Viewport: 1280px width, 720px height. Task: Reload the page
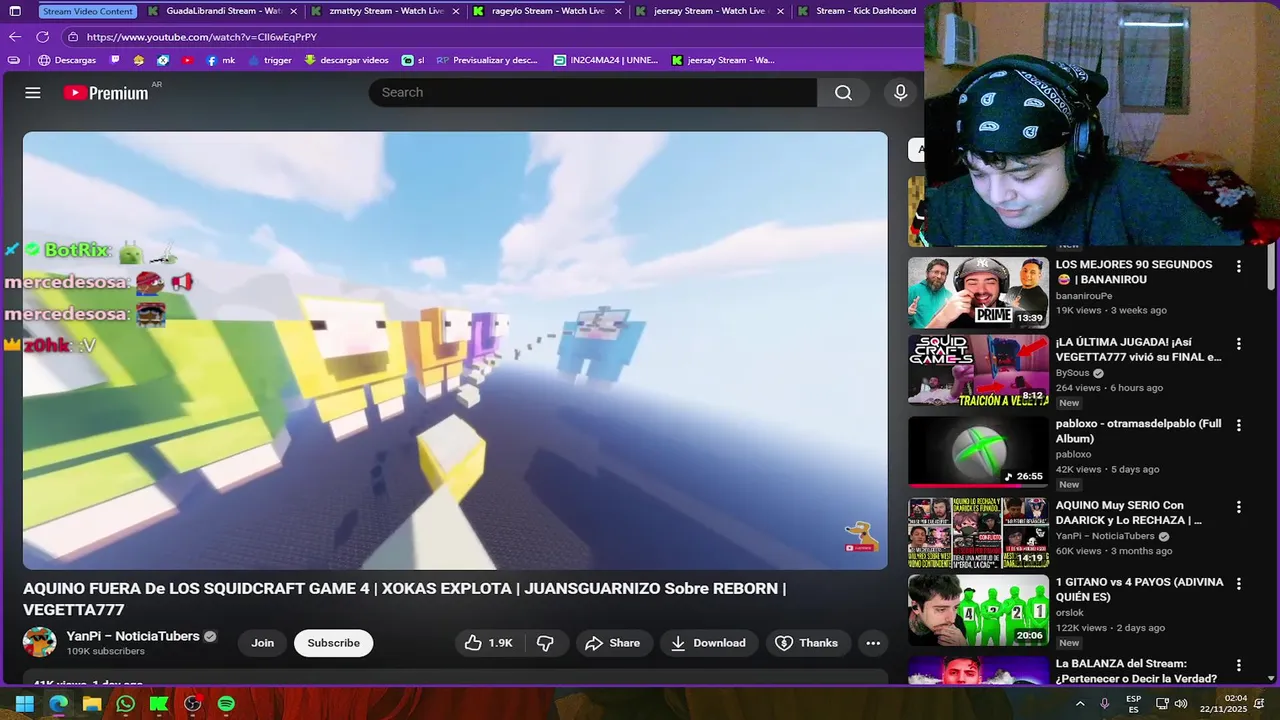point(42,37)
